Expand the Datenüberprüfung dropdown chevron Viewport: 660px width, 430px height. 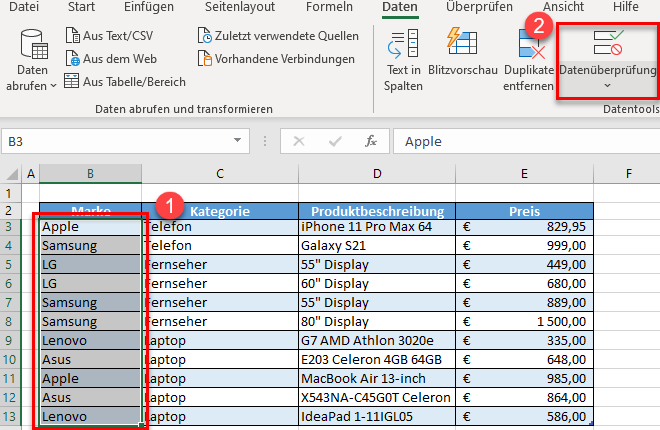[607, 85]
